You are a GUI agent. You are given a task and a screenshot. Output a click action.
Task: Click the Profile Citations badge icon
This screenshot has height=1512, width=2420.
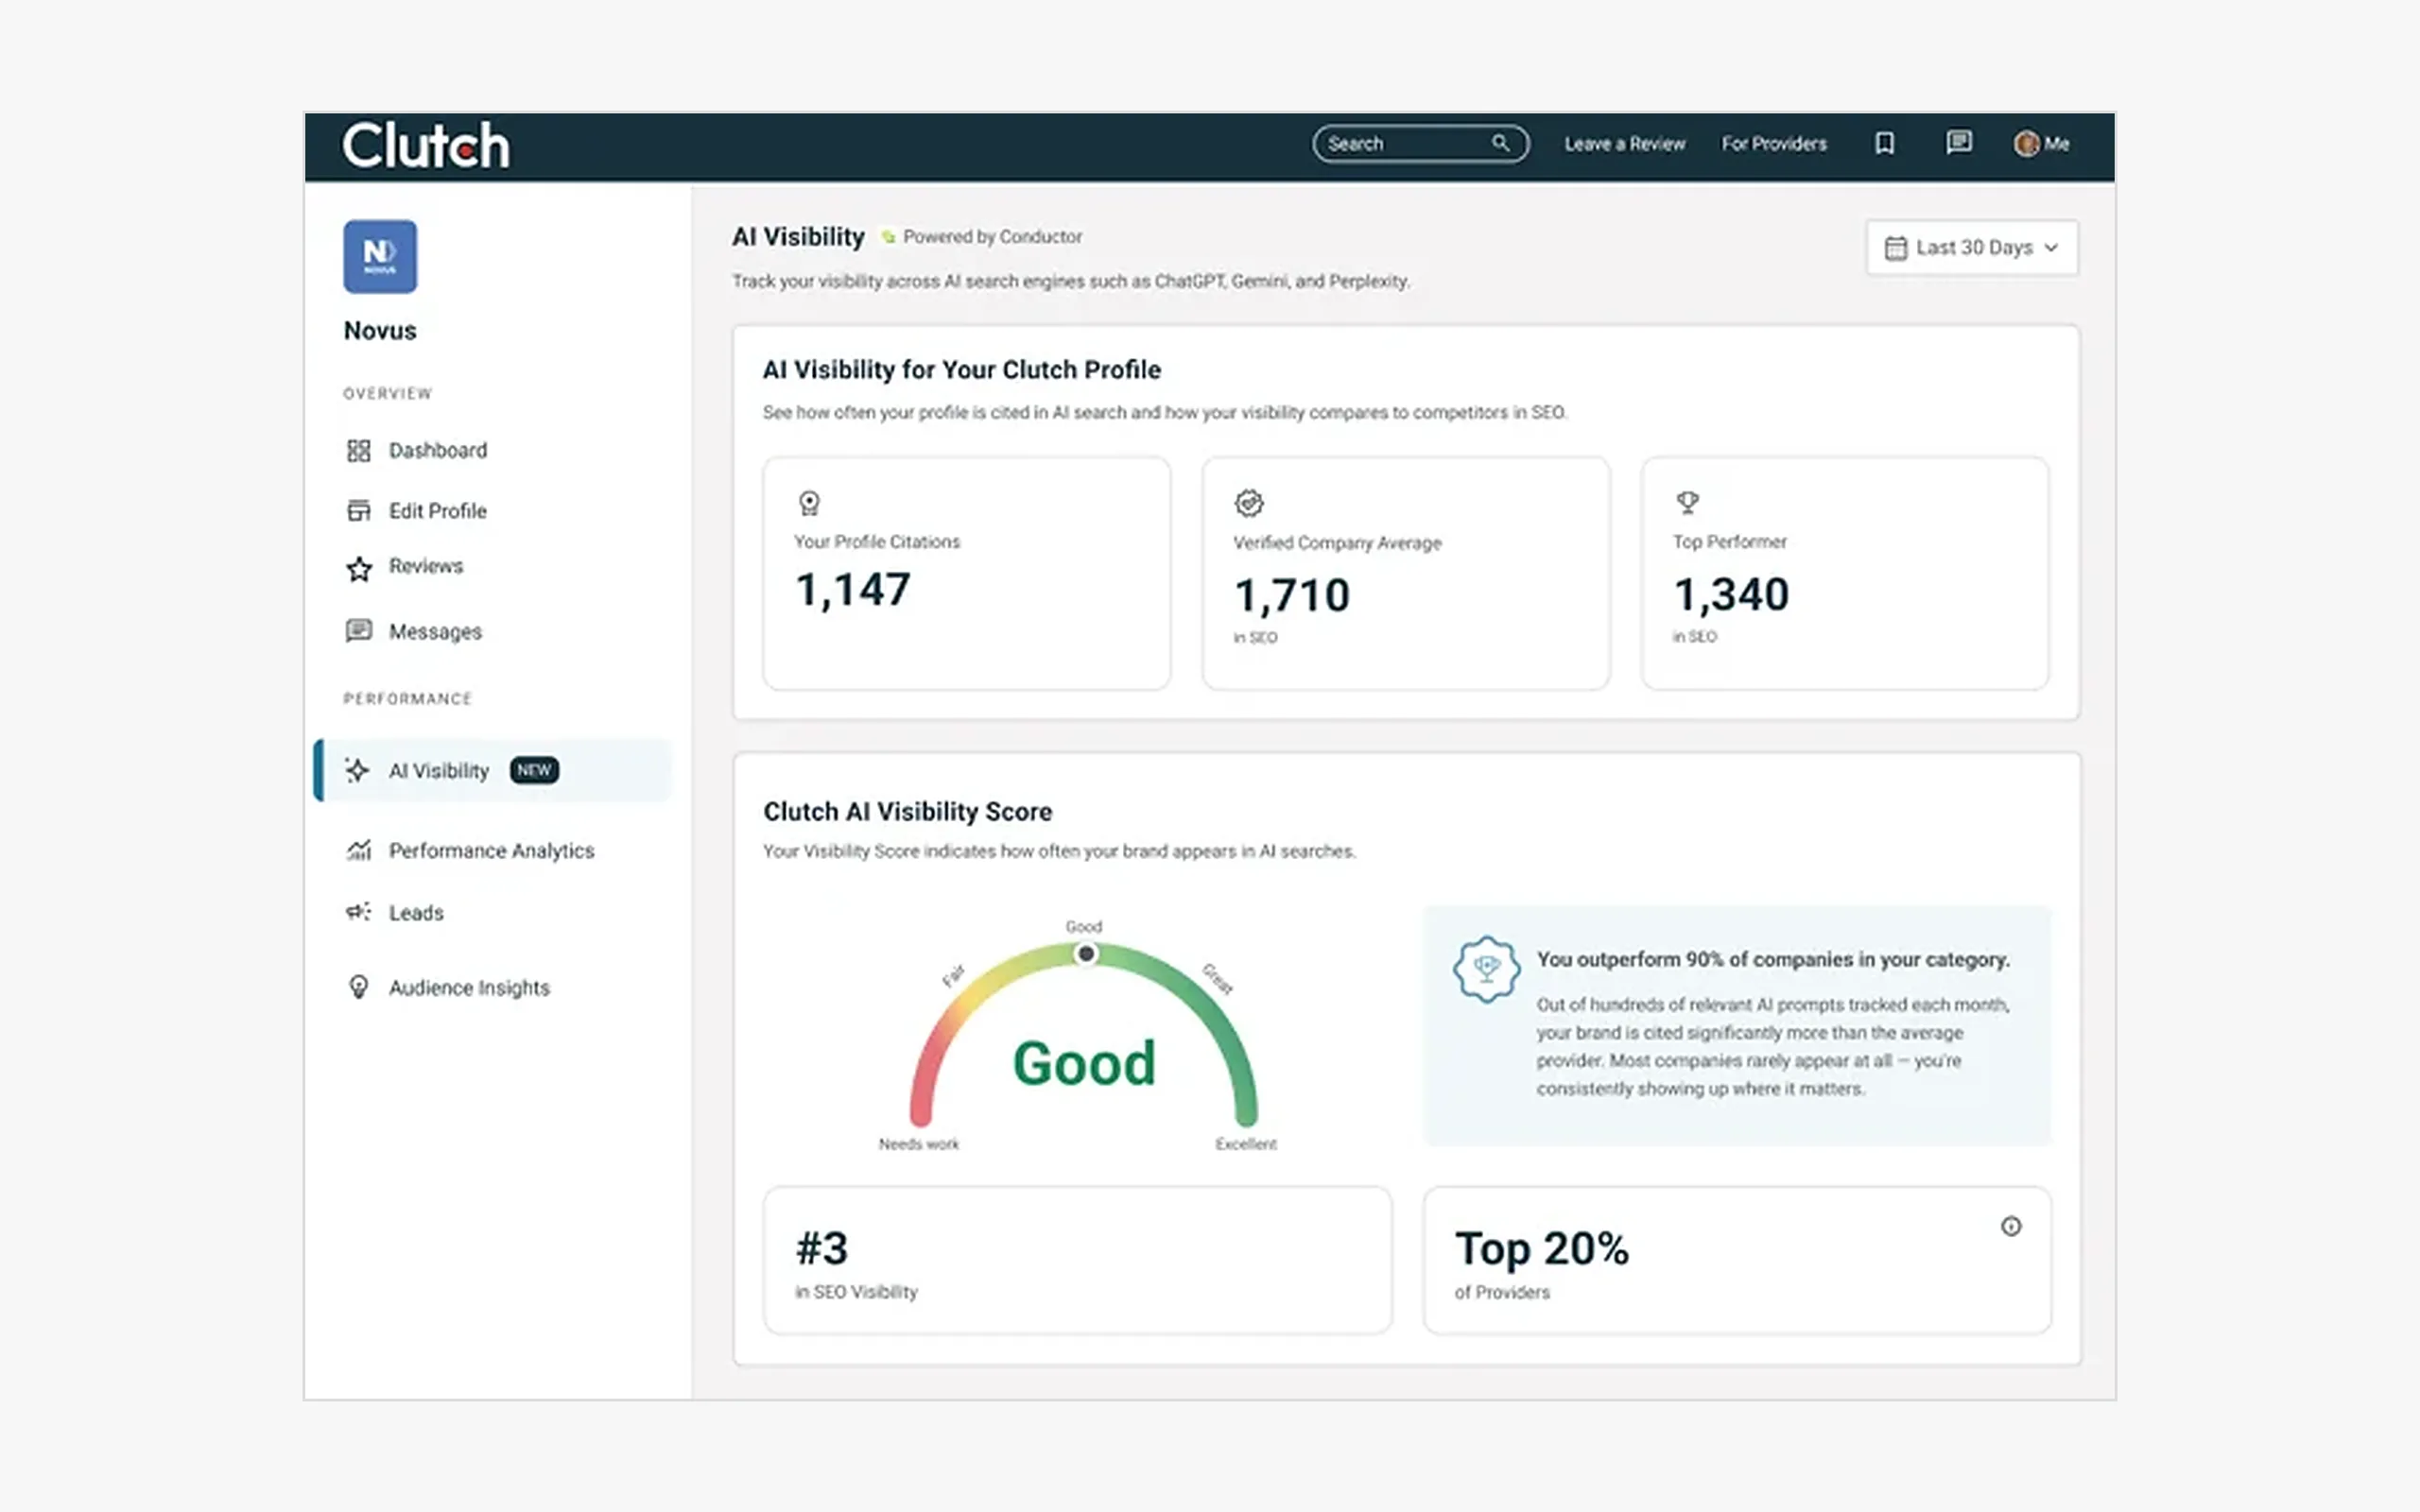click(x=809, y=503)
